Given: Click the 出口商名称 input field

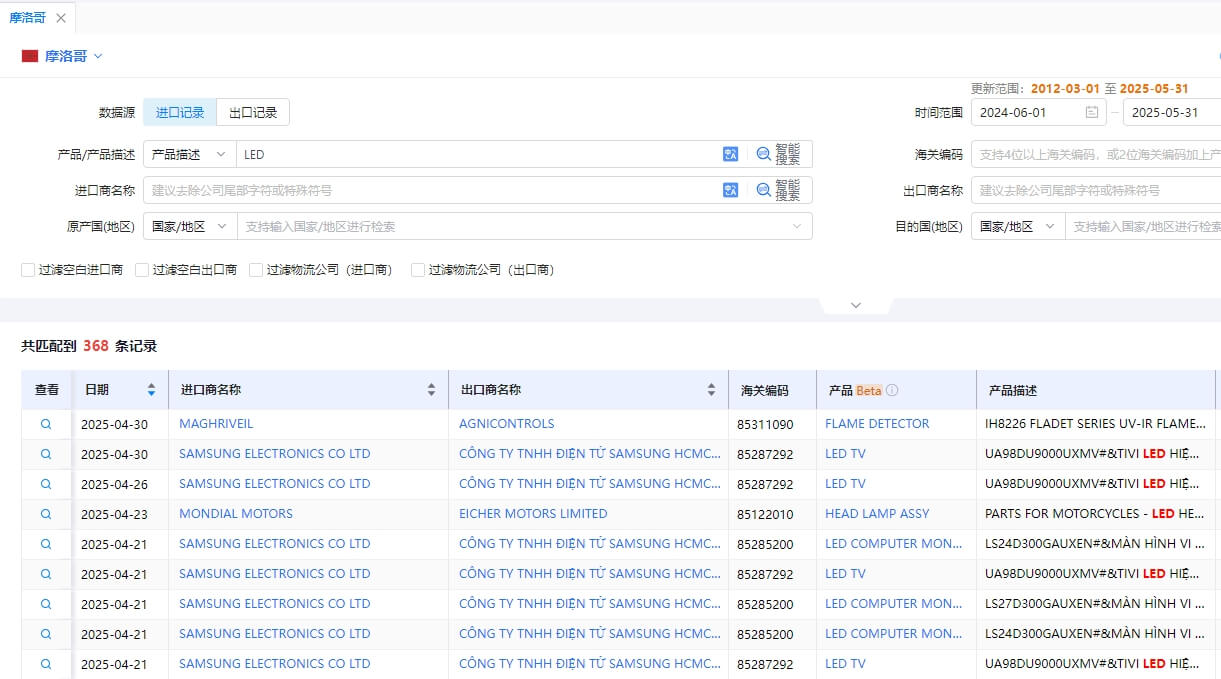Looking at the screenshot, I should click(1096, 190).
